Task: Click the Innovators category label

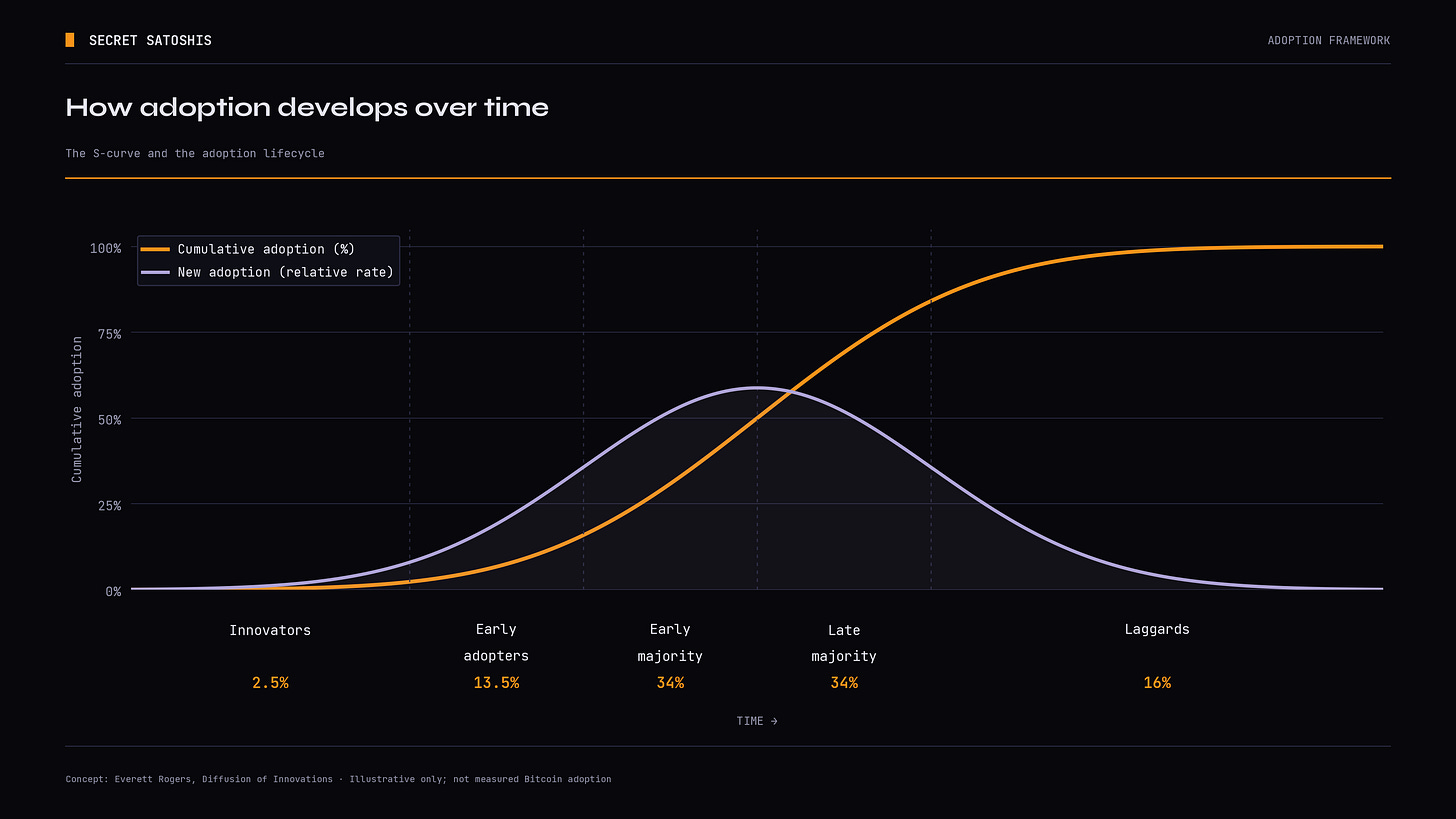Action: tap(270, 630)
